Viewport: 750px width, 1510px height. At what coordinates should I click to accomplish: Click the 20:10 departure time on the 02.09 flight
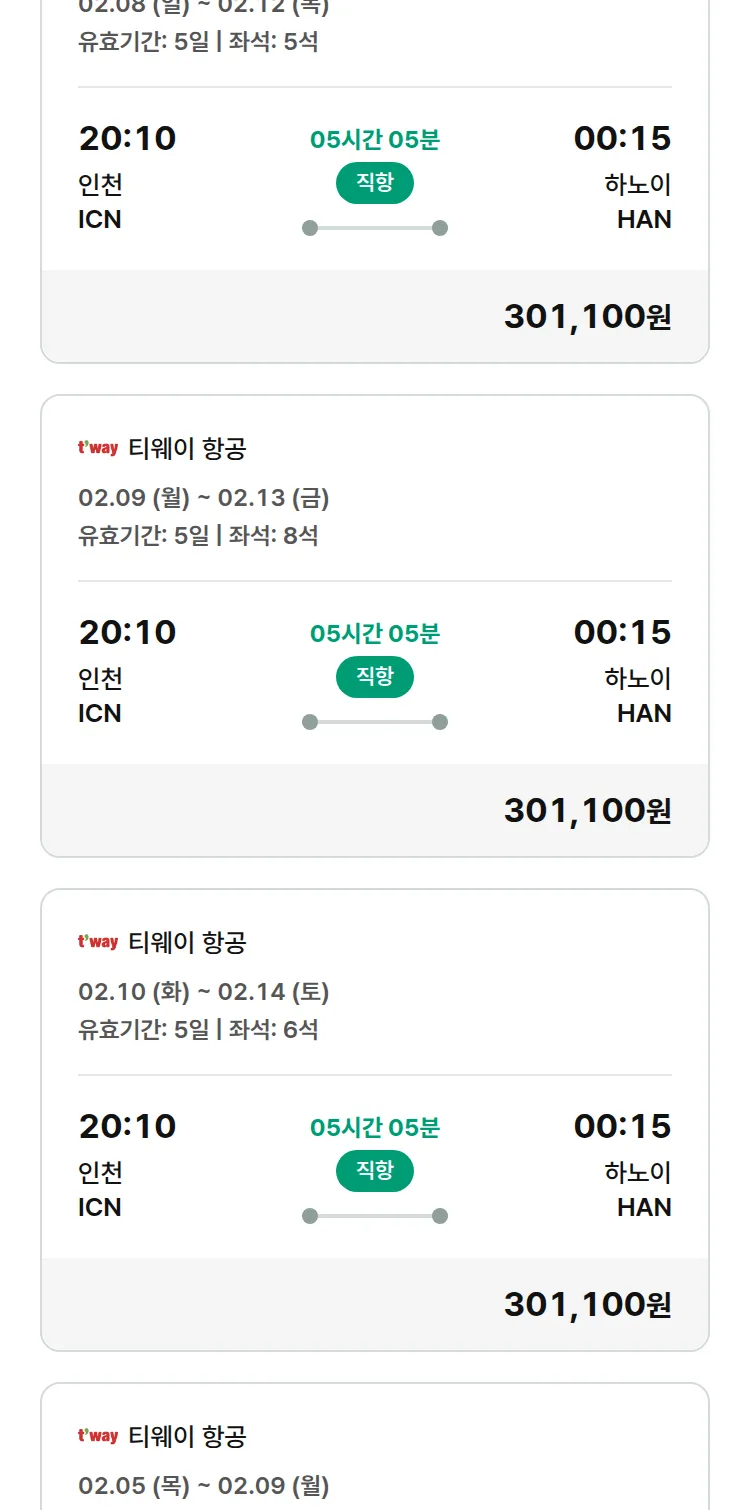(127, 632)
